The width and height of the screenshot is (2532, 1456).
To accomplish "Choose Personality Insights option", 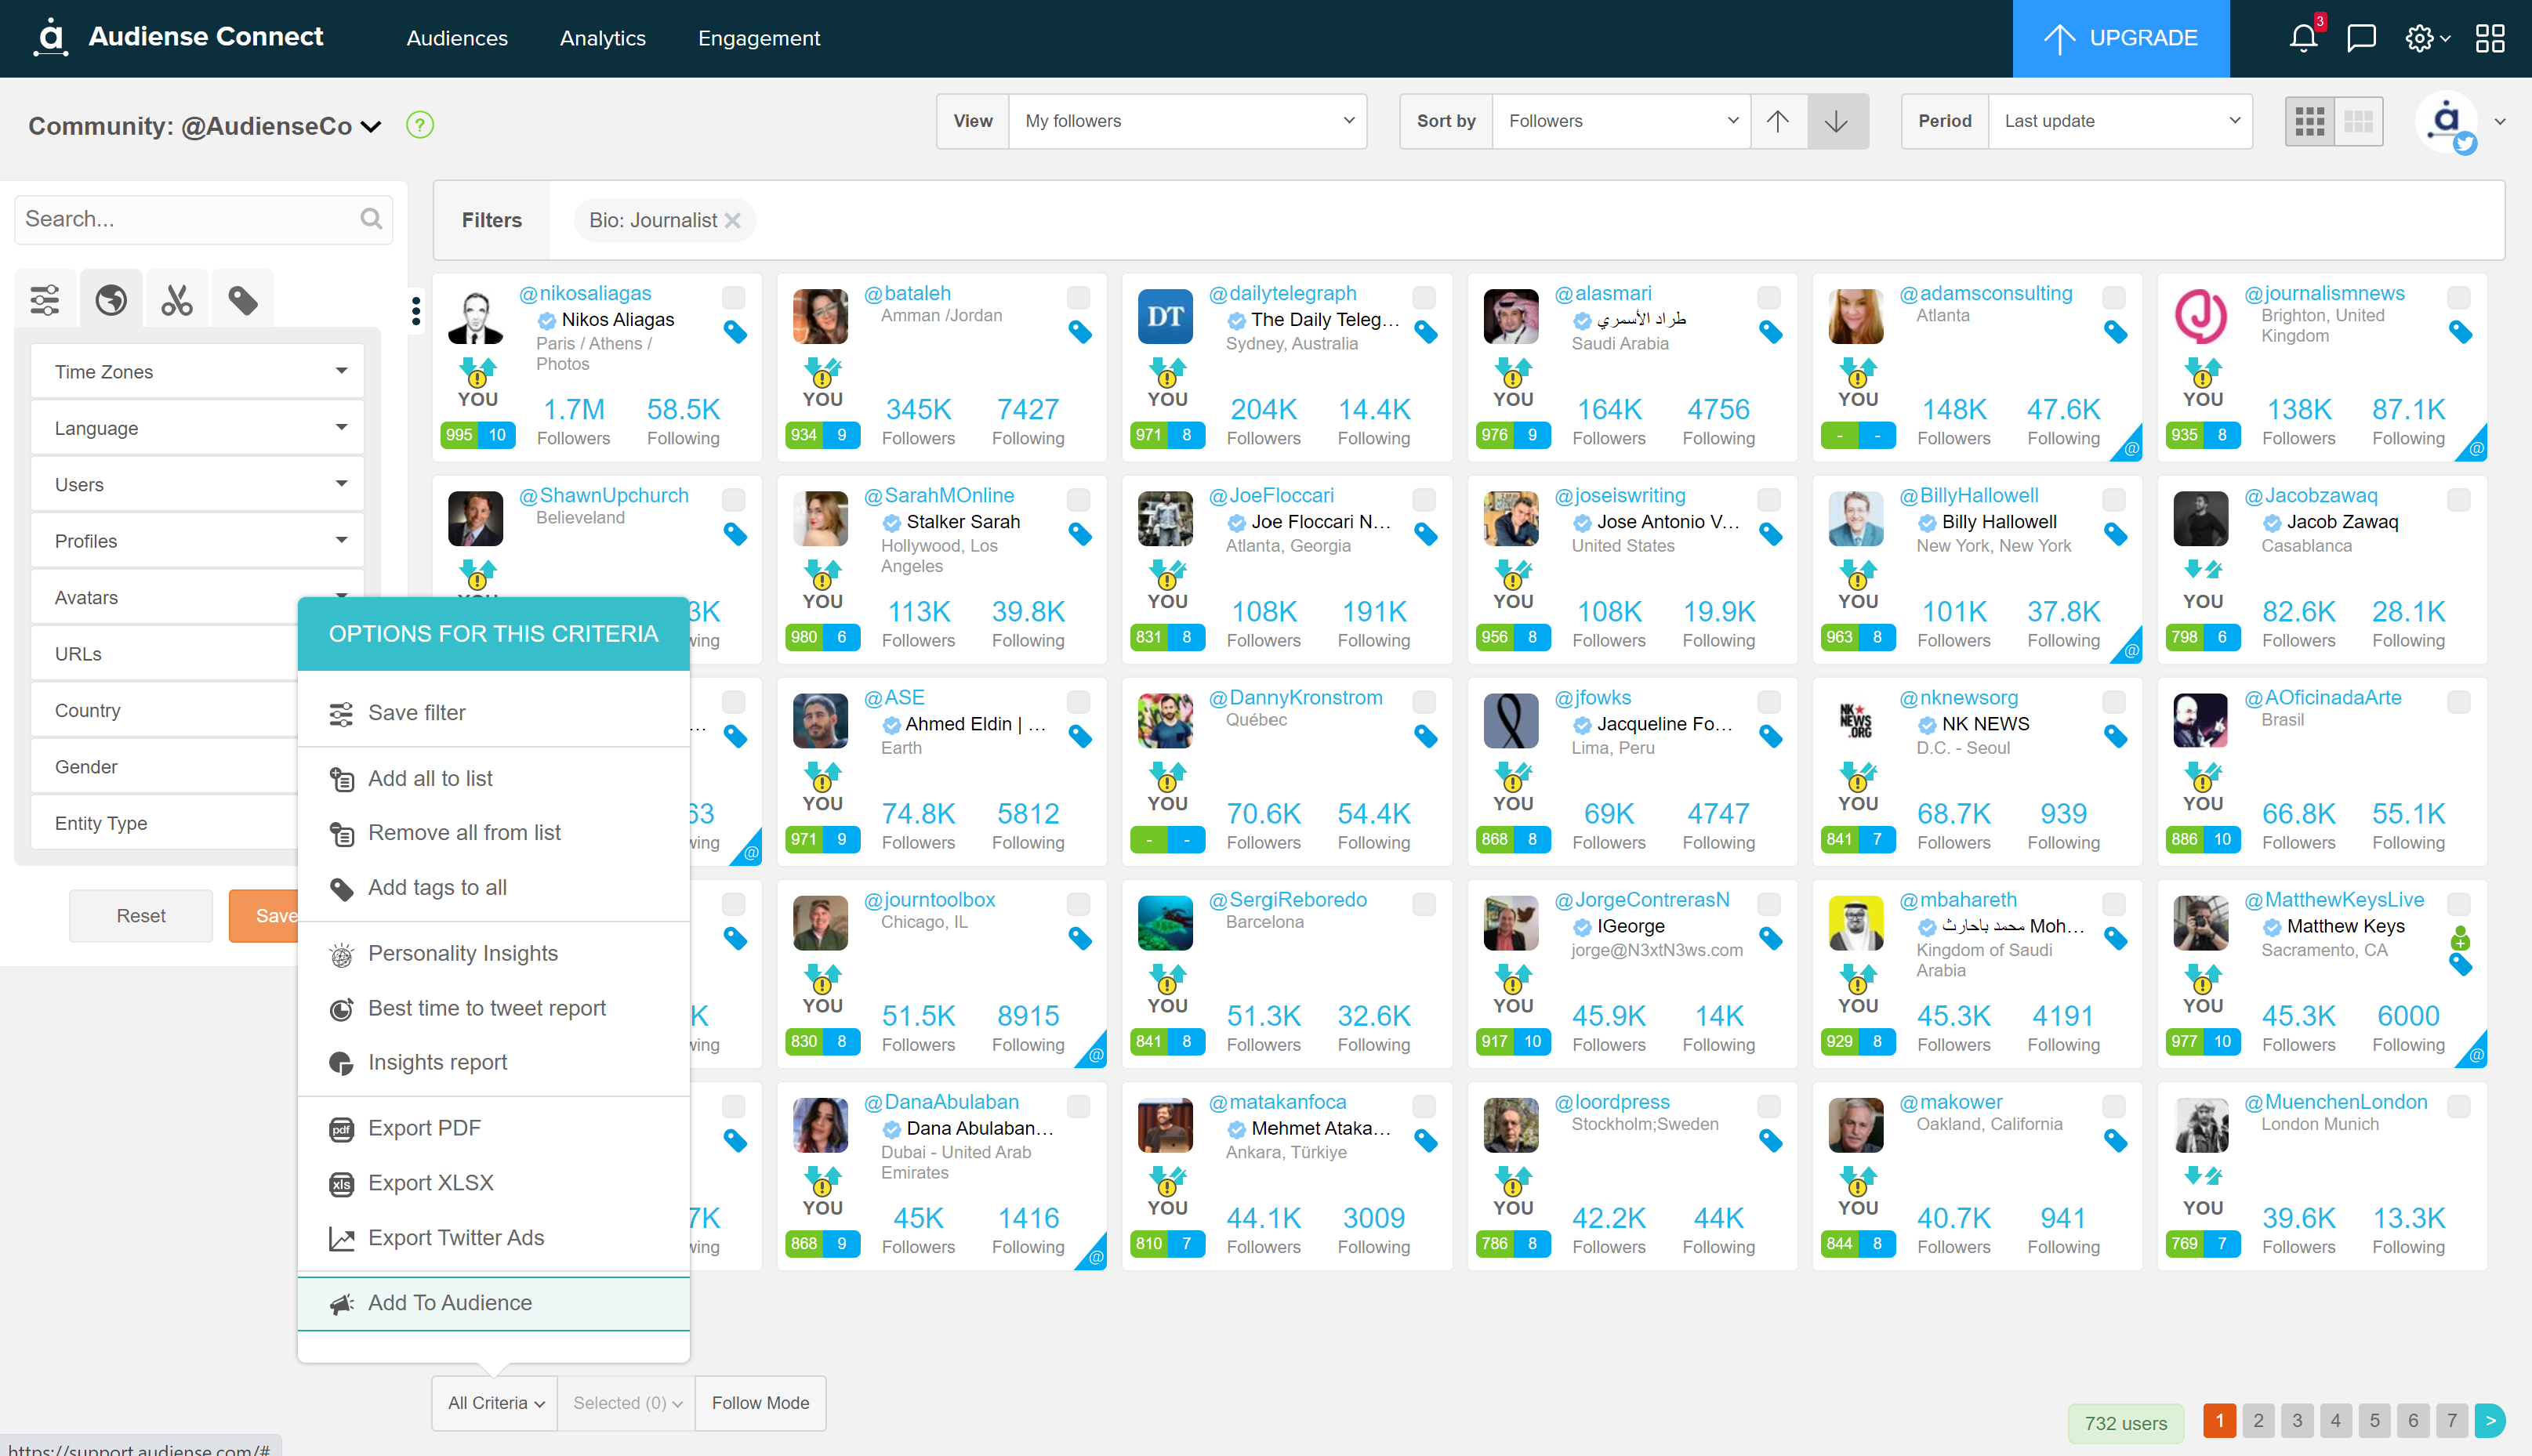I will (x=494, y=954).
